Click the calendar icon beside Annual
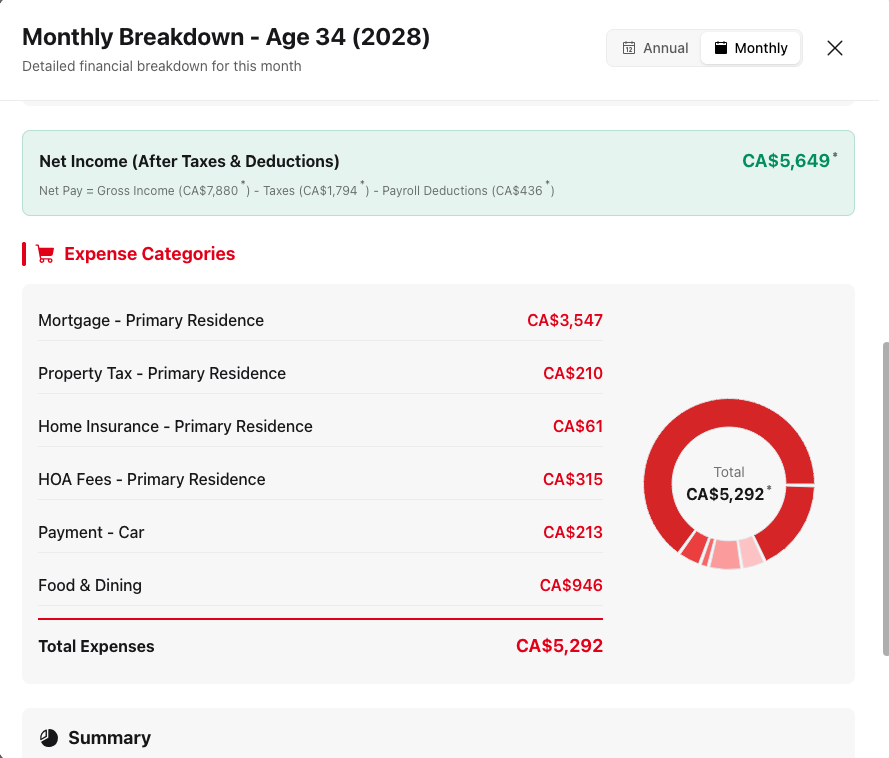 coord(629,48)
